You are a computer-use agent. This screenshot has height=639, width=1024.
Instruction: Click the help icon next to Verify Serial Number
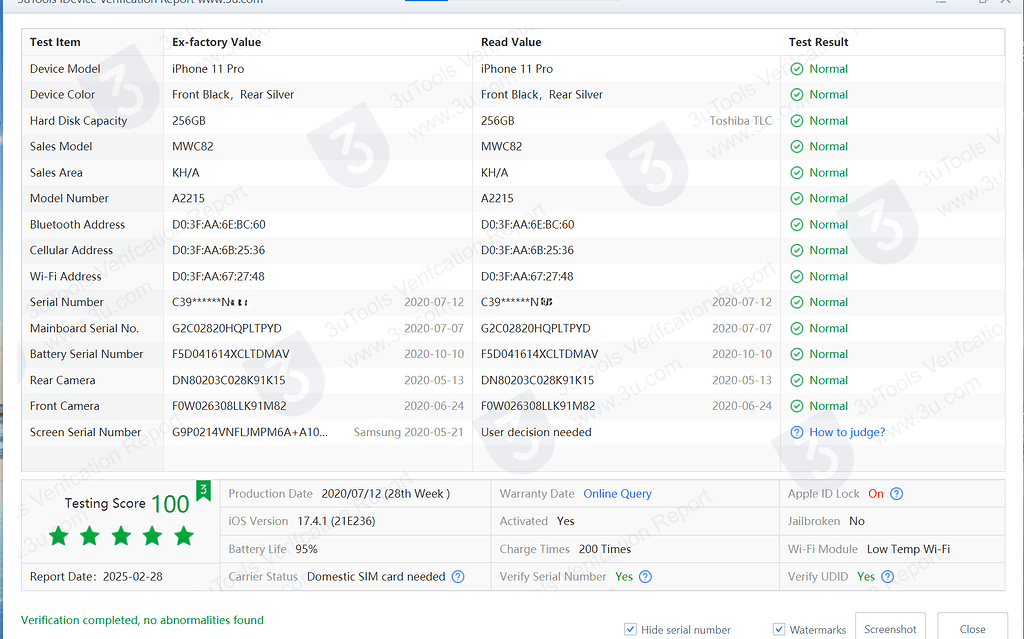tap(645, 577)
